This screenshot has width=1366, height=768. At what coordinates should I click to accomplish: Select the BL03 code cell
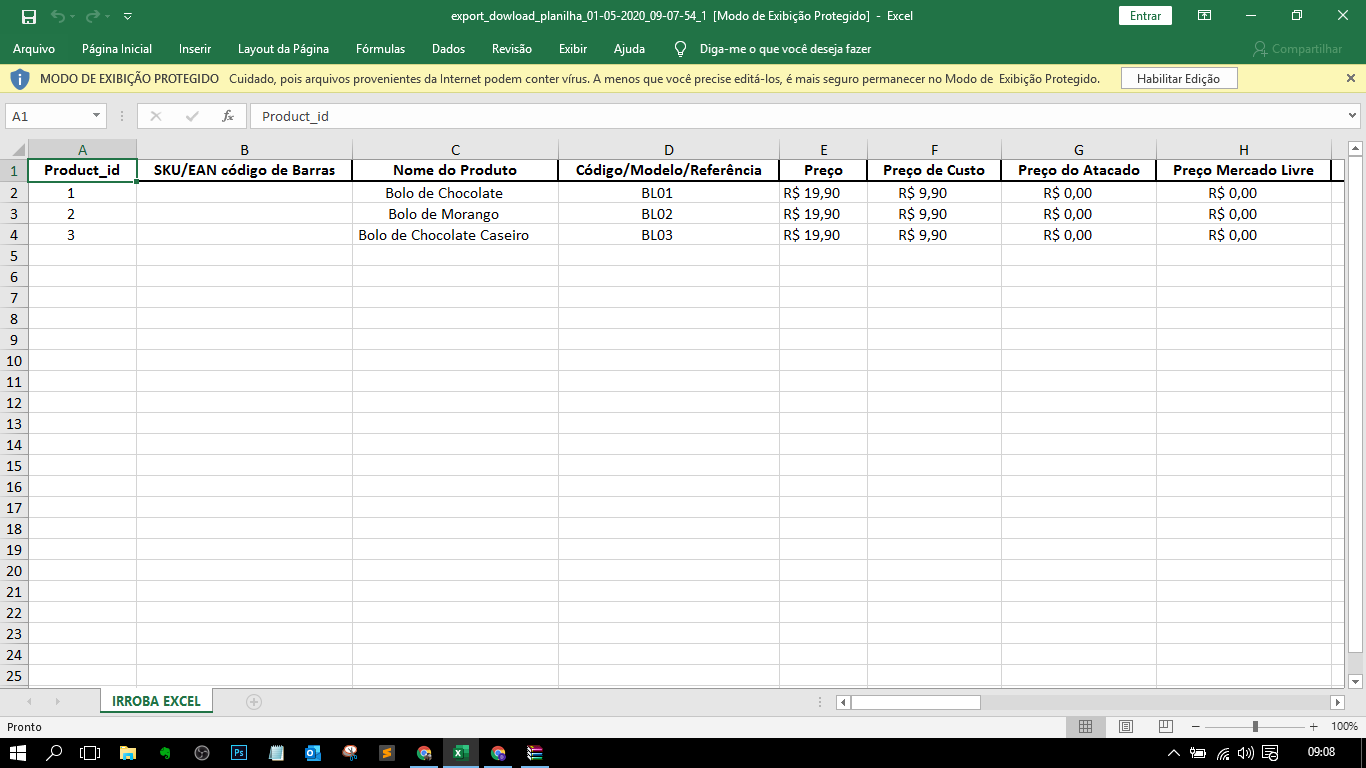[669, 235]
